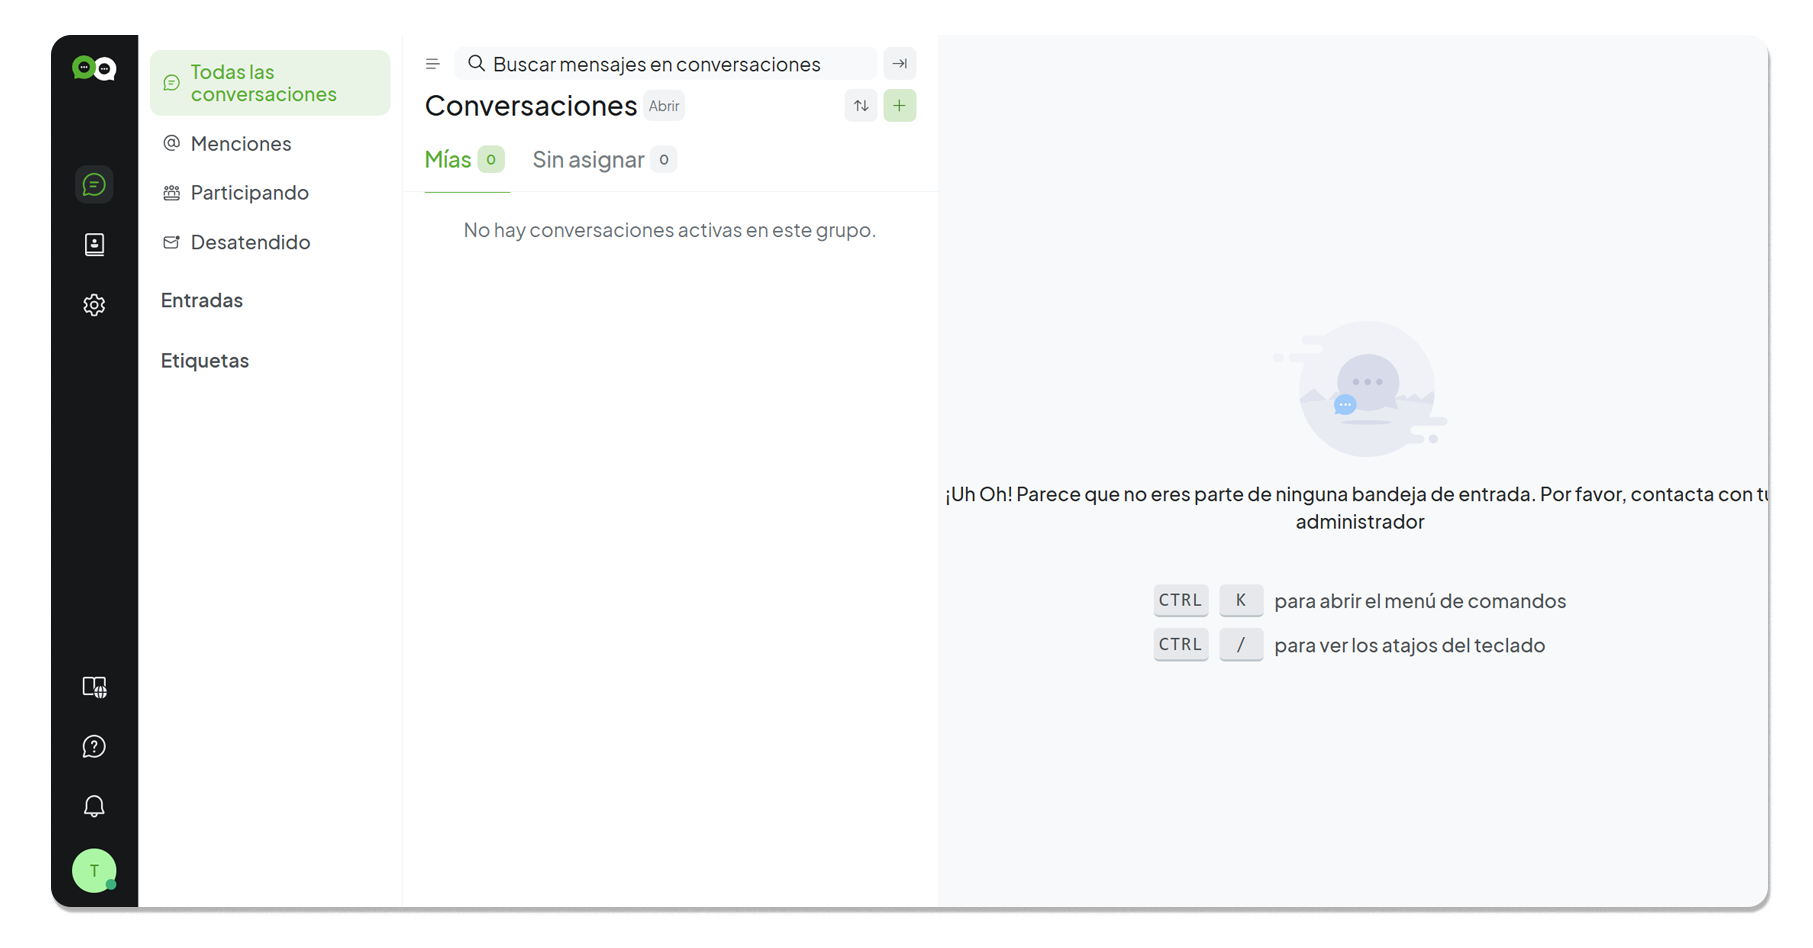
Task: Switch to the Mías tab
Action: click(448, 160)
